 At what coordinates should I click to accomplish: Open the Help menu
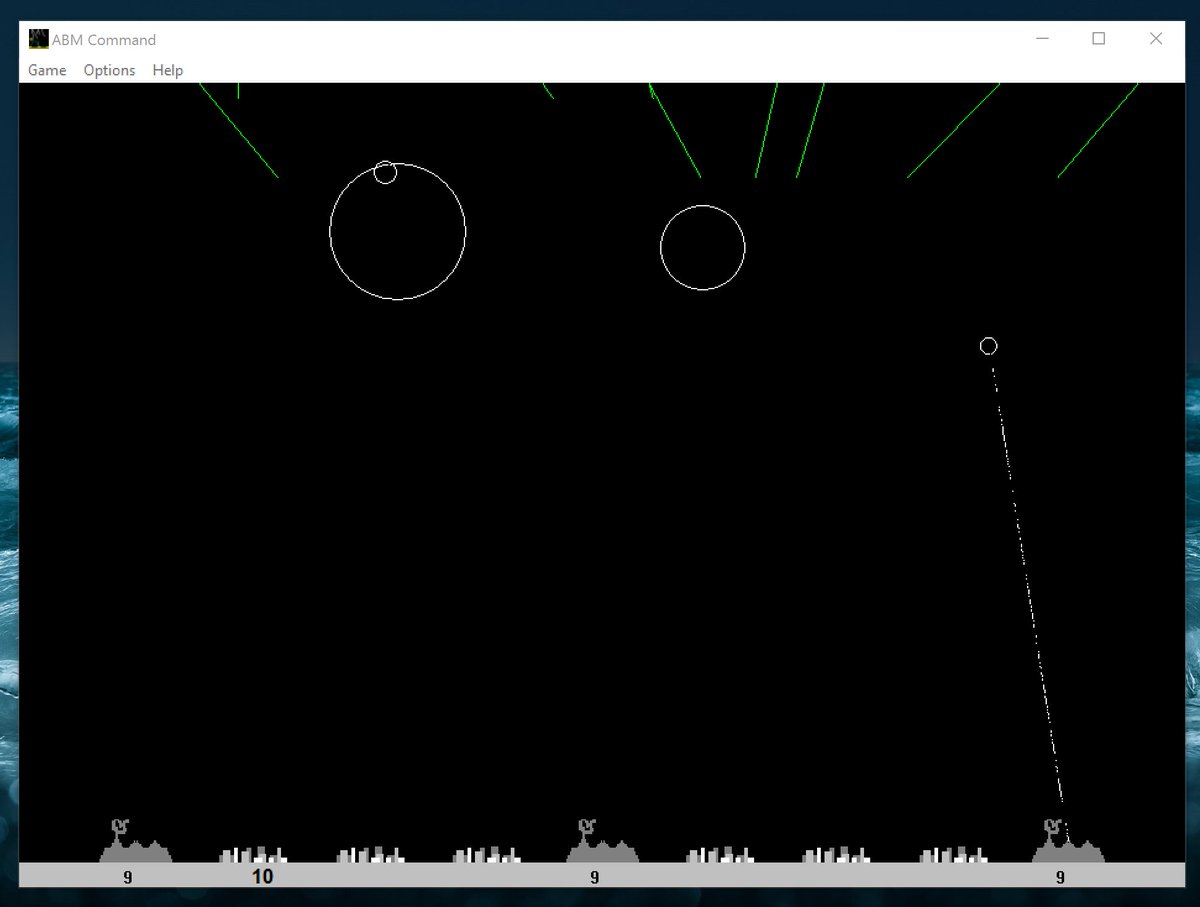[167, 70]
